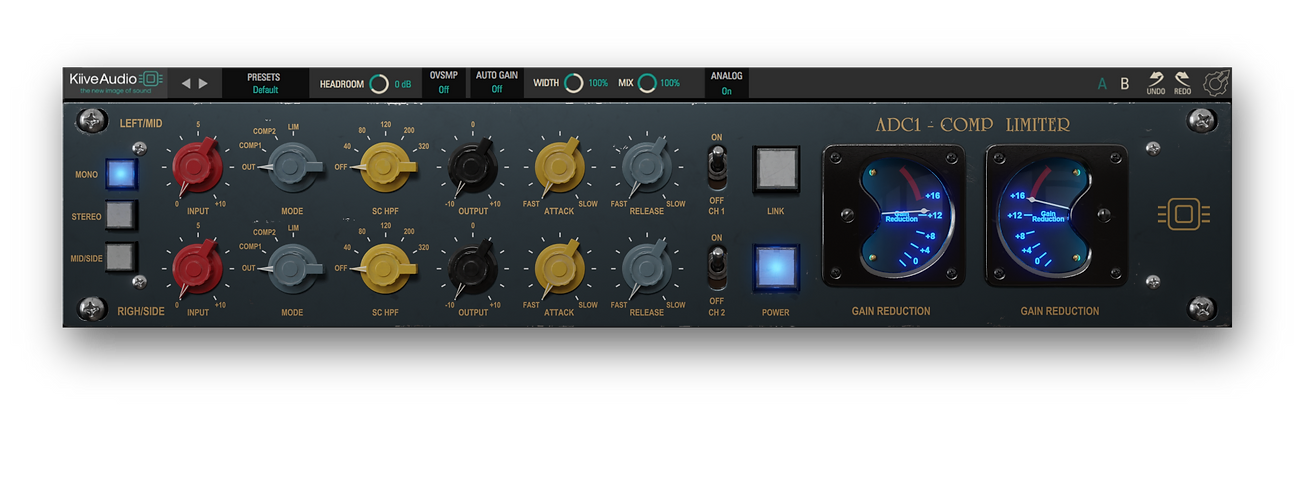Click the Right/Side yellow SC HPF knob
The height and width of the screenshot is (500, 1294).
pos(384,269)
